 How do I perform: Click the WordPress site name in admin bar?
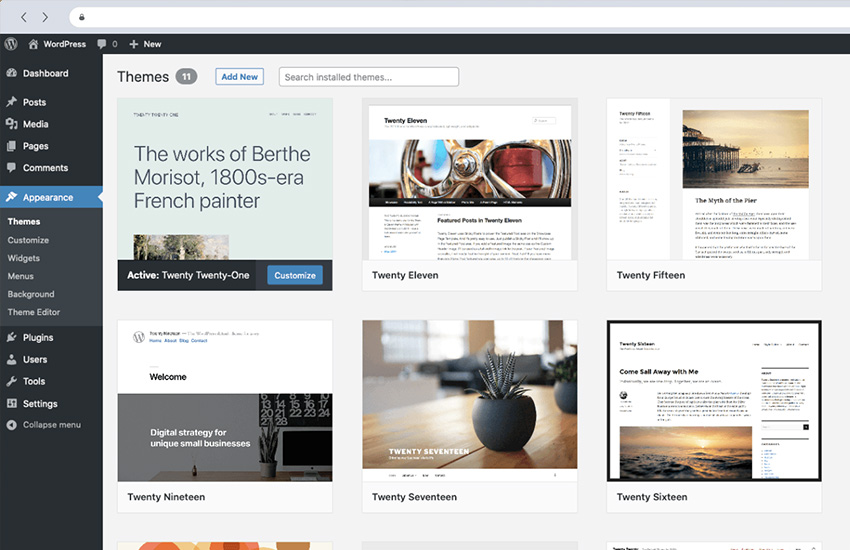point(65,44)
